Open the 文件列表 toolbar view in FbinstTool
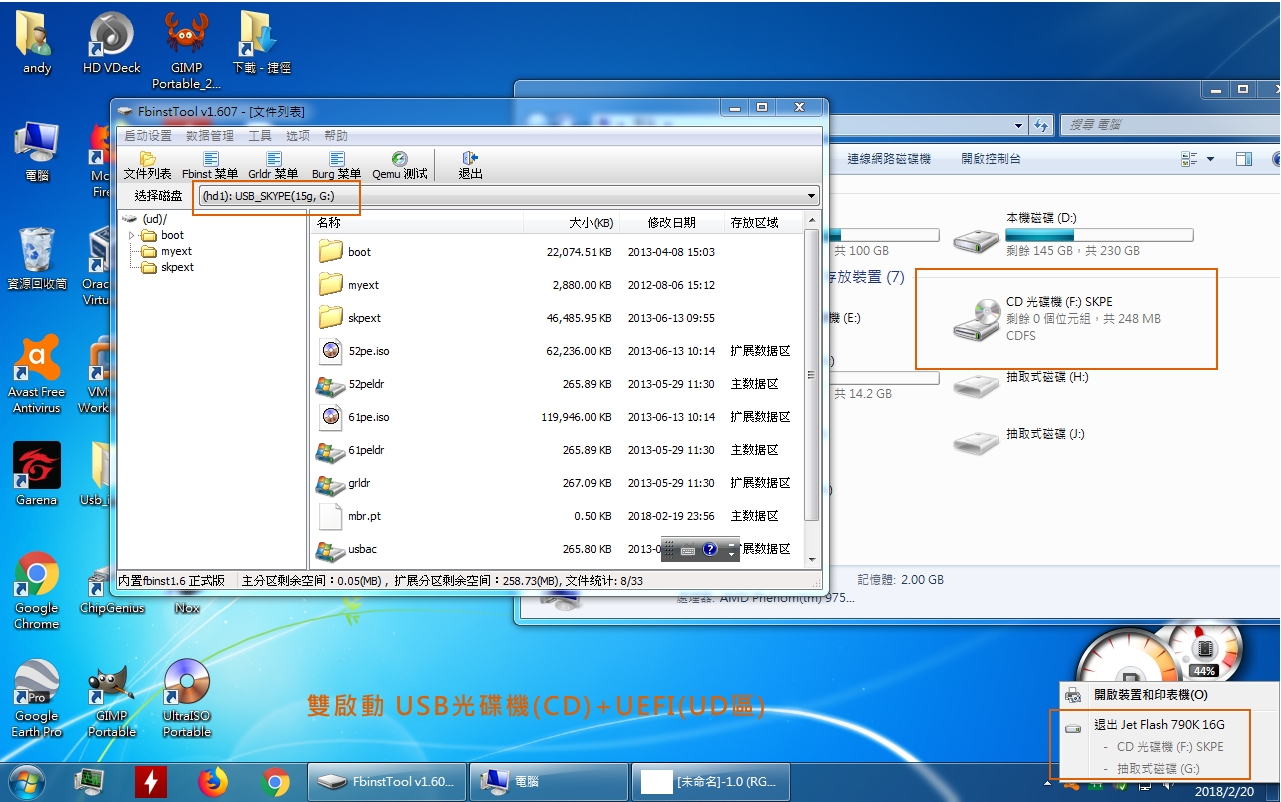 pos(147,165)
